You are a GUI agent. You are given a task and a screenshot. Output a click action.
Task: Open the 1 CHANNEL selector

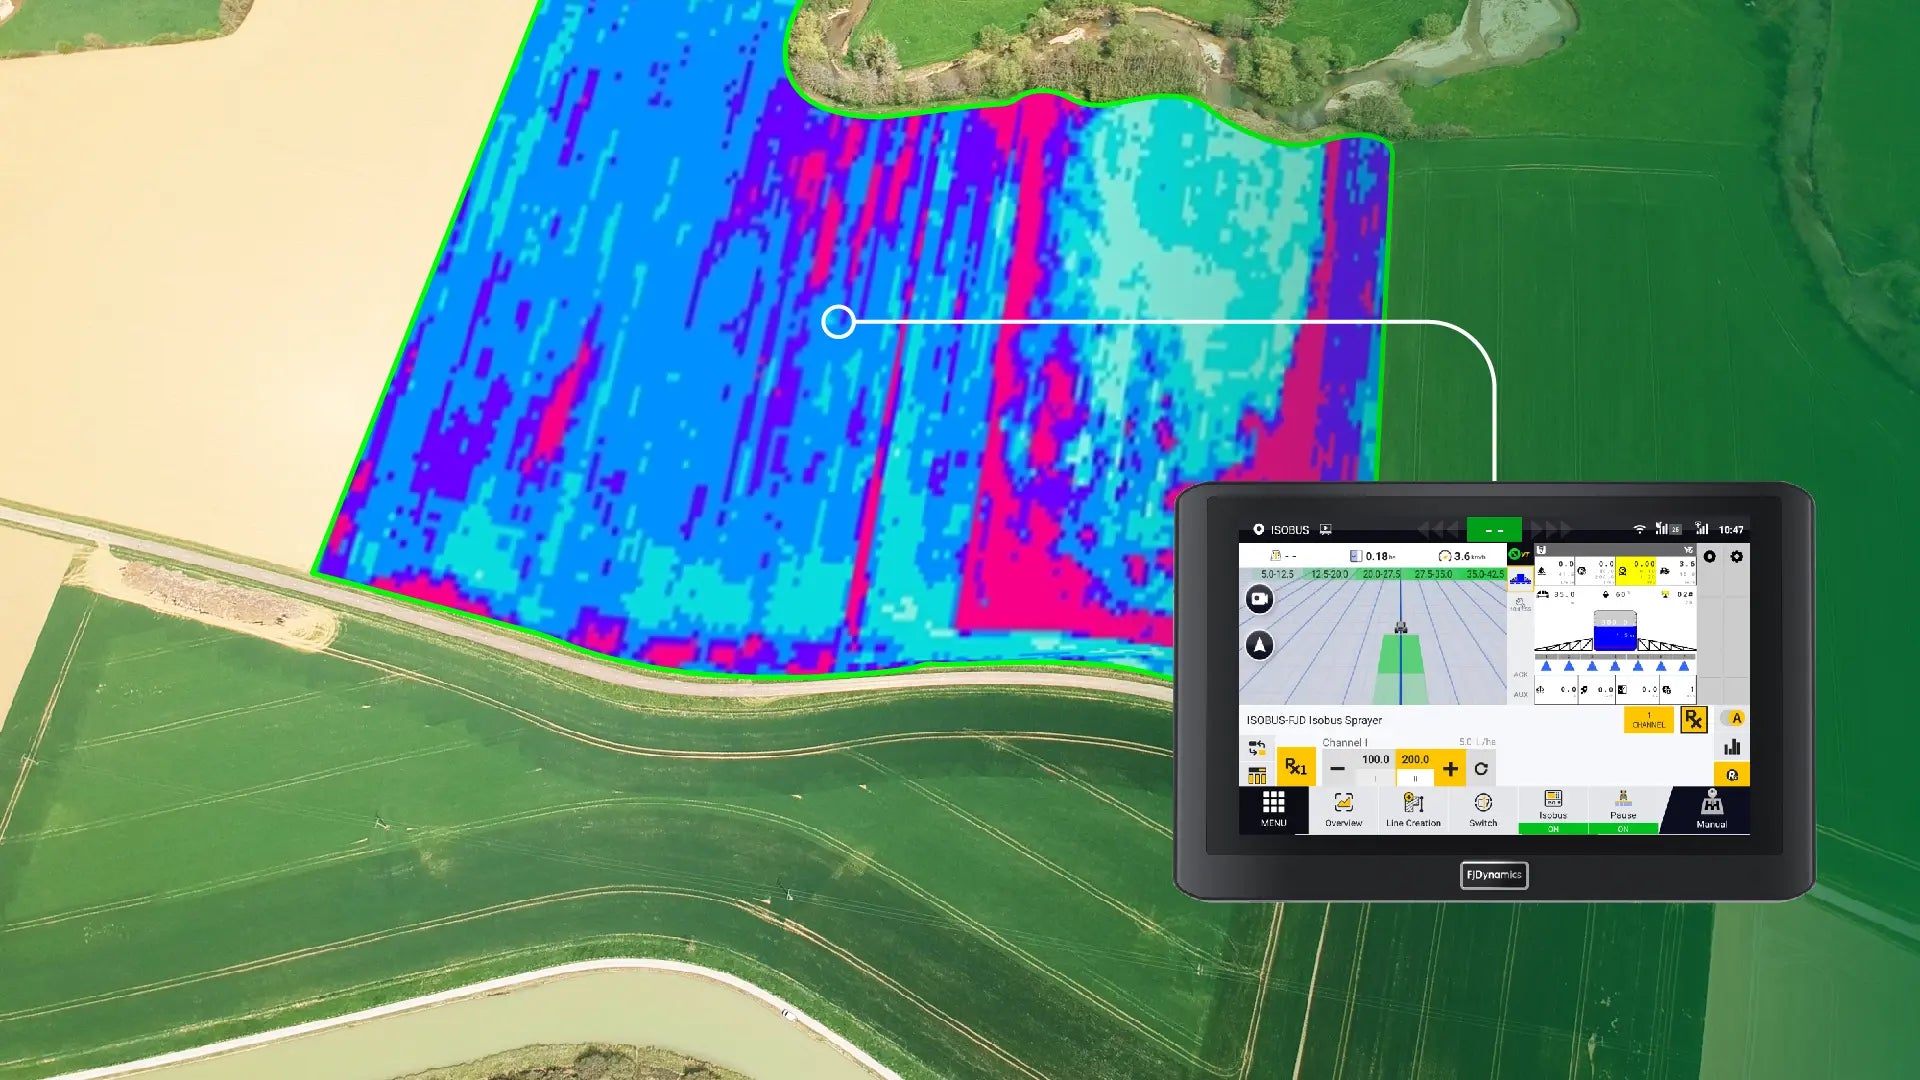tap(1648, 720)
